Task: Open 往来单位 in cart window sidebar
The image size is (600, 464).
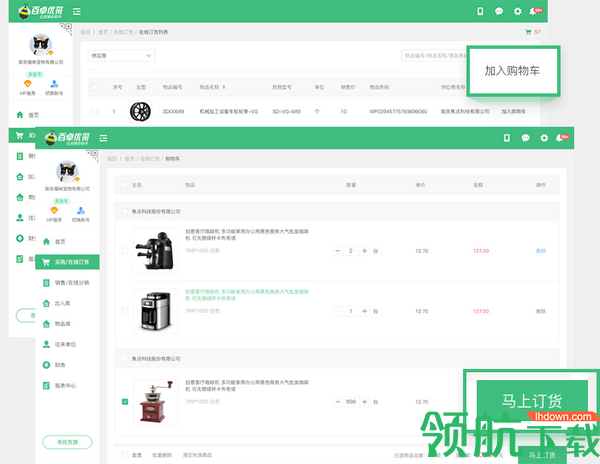Action: point(59,344)
